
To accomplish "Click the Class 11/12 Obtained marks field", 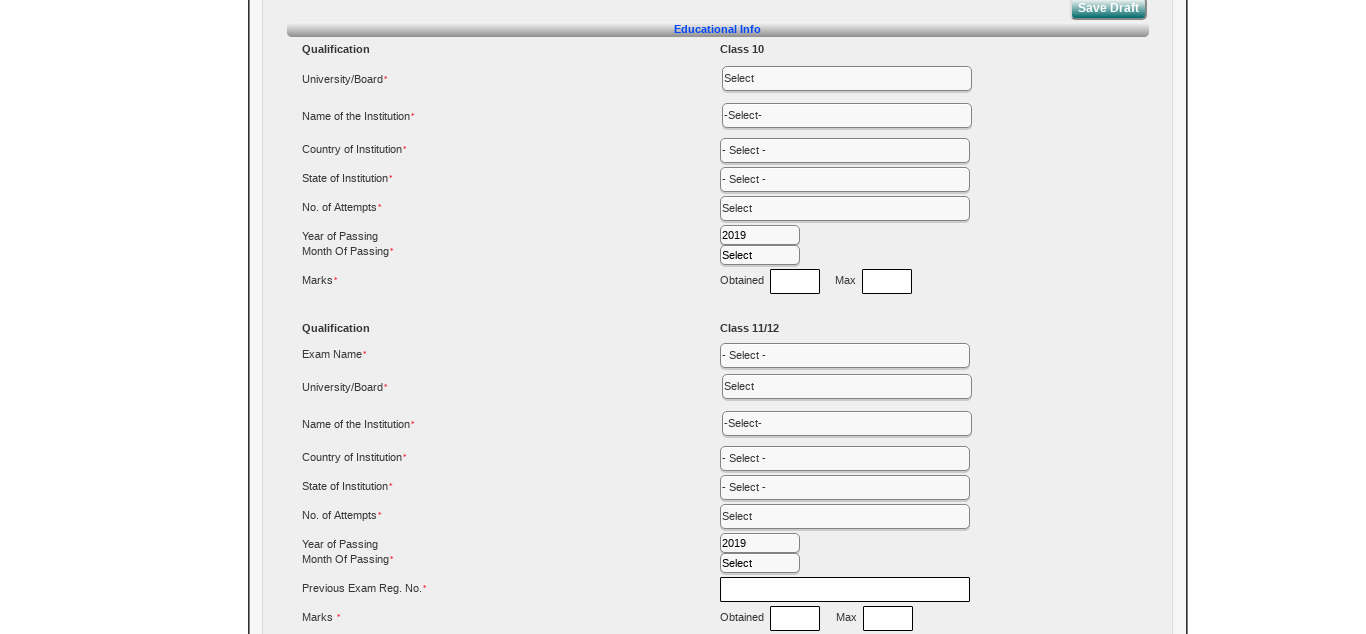I will (x=794, y=618).
